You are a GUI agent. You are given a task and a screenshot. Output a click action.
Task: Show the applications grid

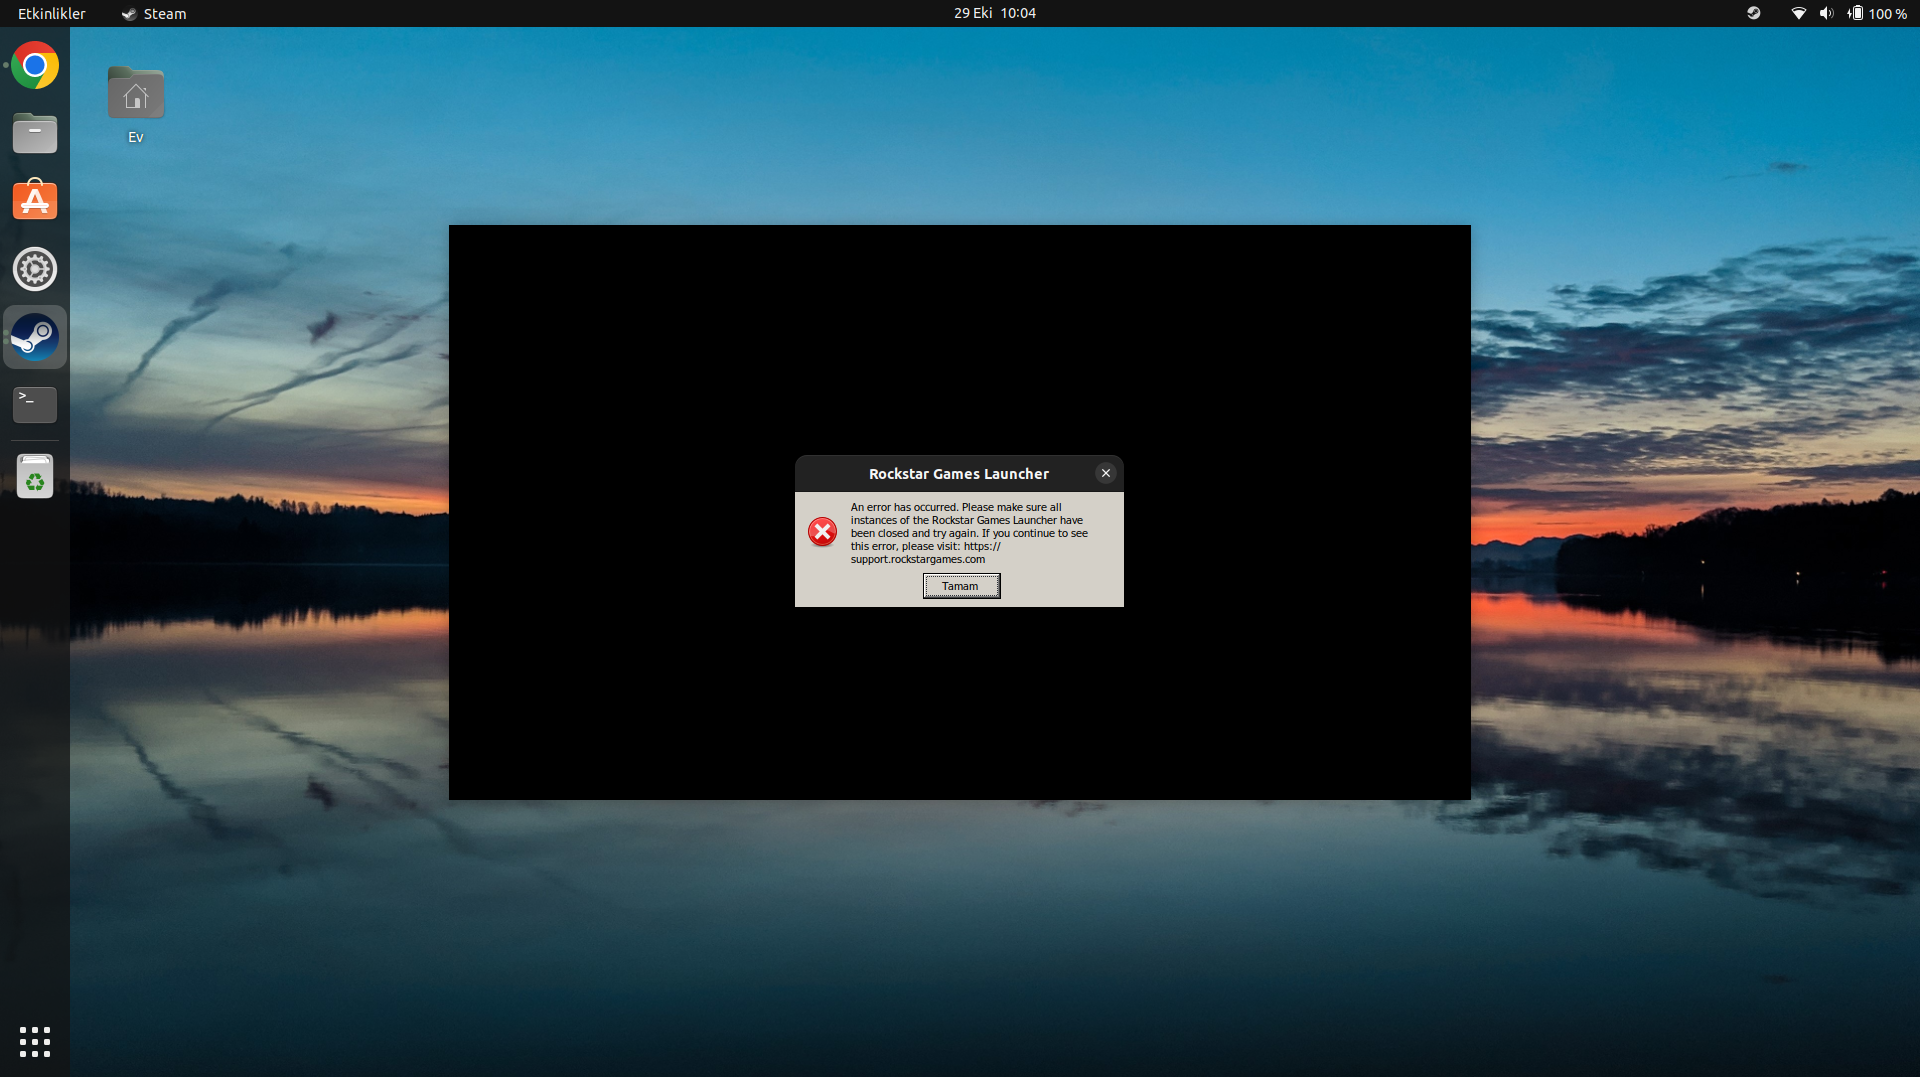[35, 1041]
